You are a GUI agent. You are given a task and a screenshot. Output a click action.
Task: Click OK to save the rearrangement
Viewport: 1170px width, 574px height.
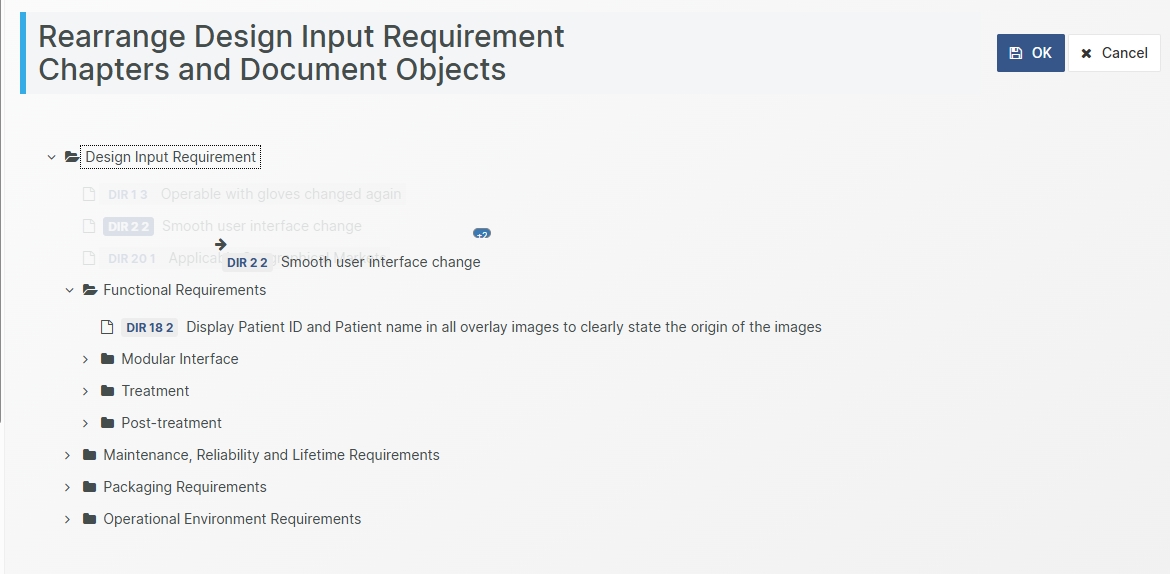pos(1030,53)
